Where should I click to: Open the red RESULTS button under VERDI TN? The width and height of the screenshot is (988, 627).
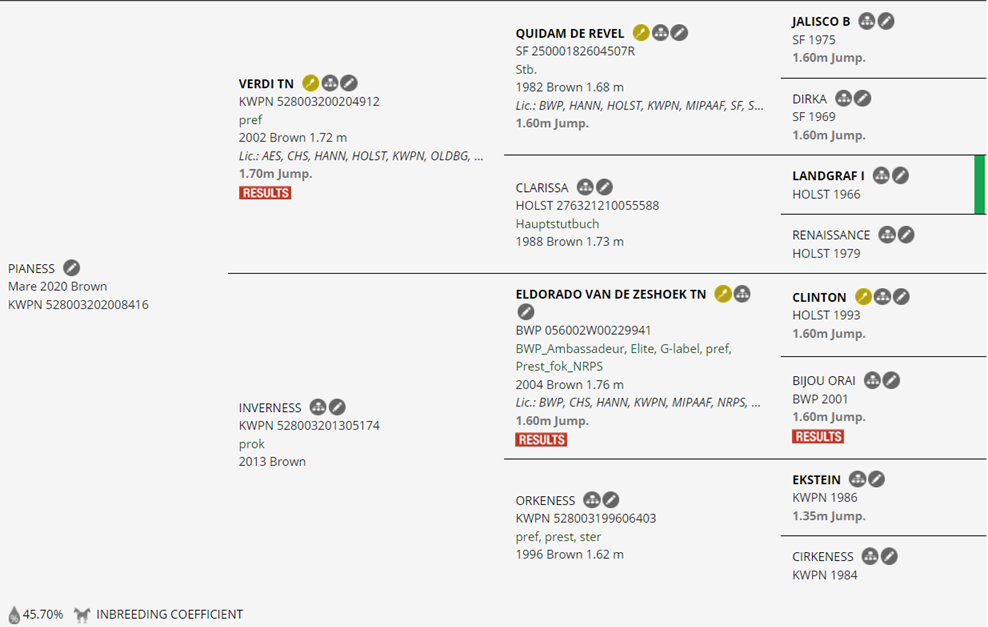[265, 193]
